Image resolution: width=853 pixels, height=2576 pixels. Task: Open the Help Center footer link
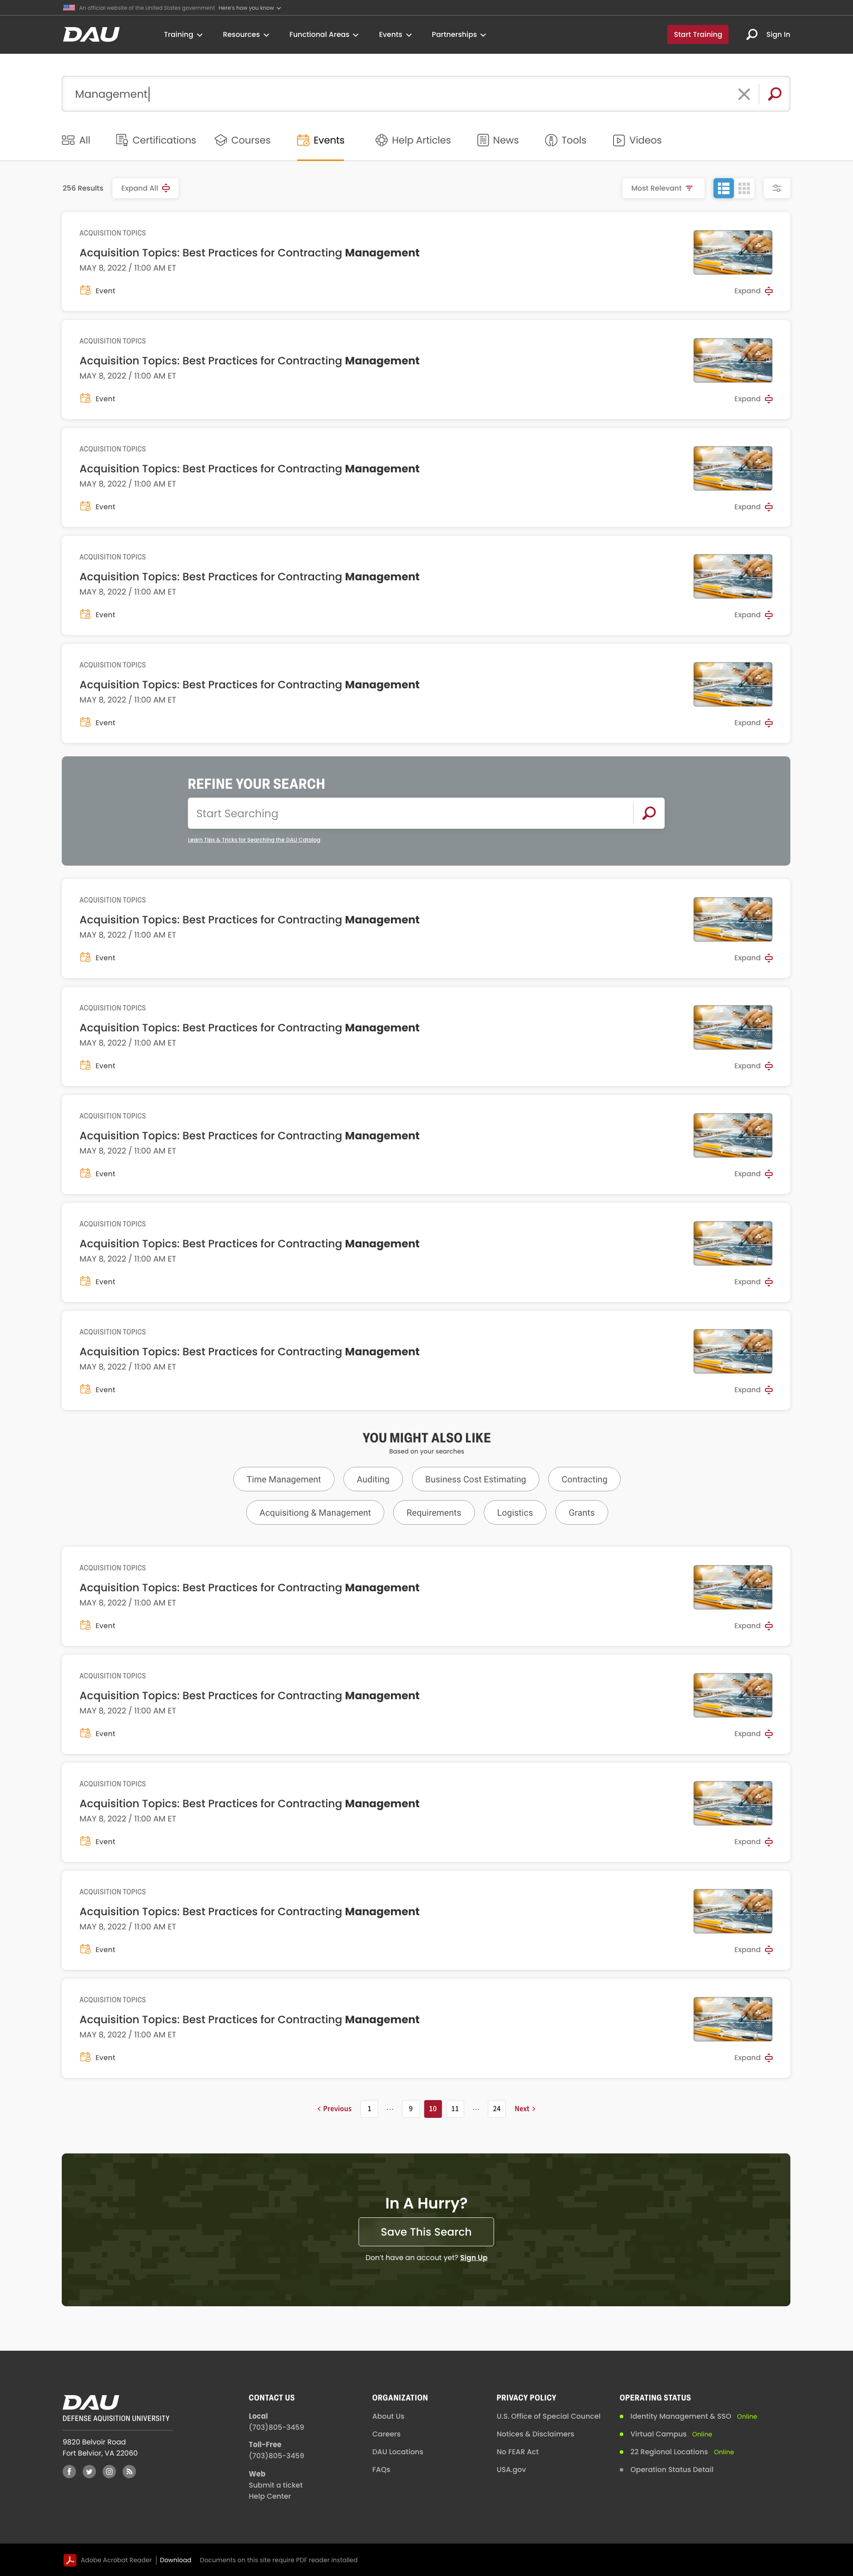[270, 2496]
